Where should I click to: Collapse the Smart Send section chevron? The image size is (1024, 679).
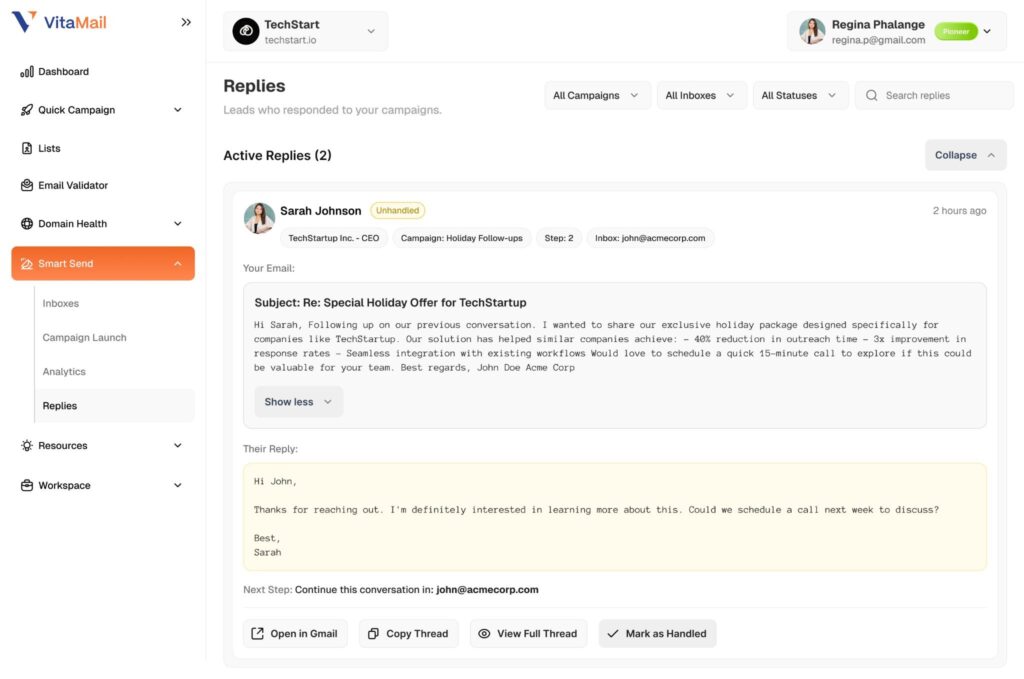(178, 264)
